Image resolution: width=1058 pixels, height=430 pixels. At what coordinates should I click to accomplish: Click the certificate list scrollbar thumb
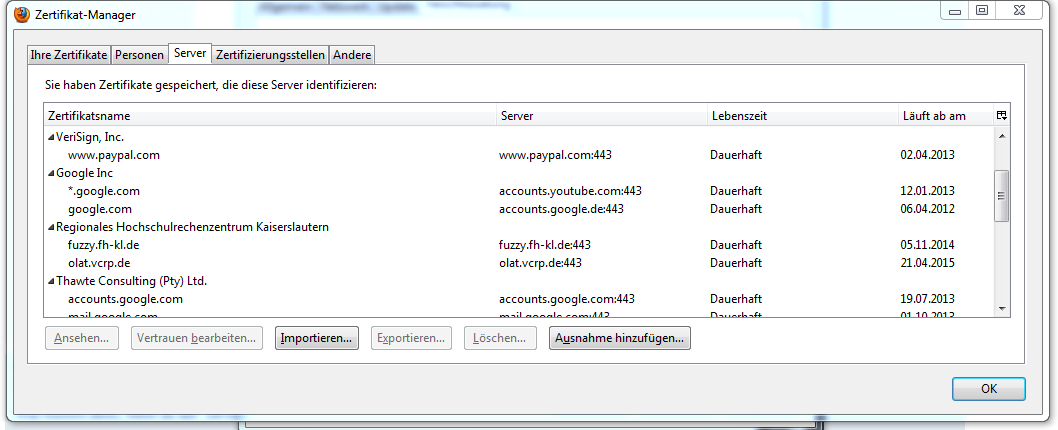tap(1002, 196)
